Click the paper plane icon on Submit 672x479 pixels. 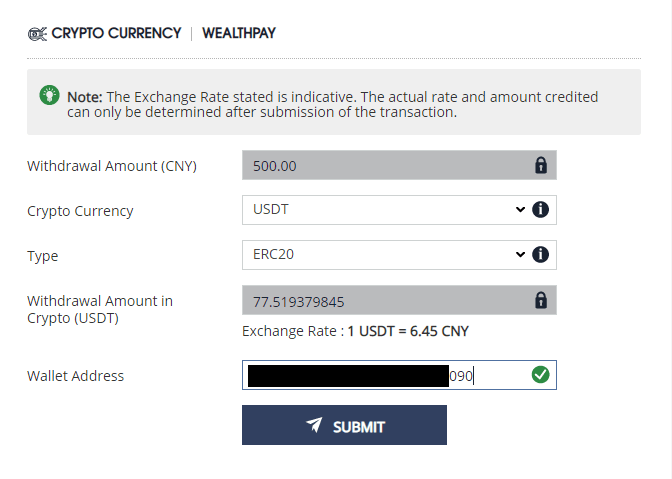click(x=315, y=426)
